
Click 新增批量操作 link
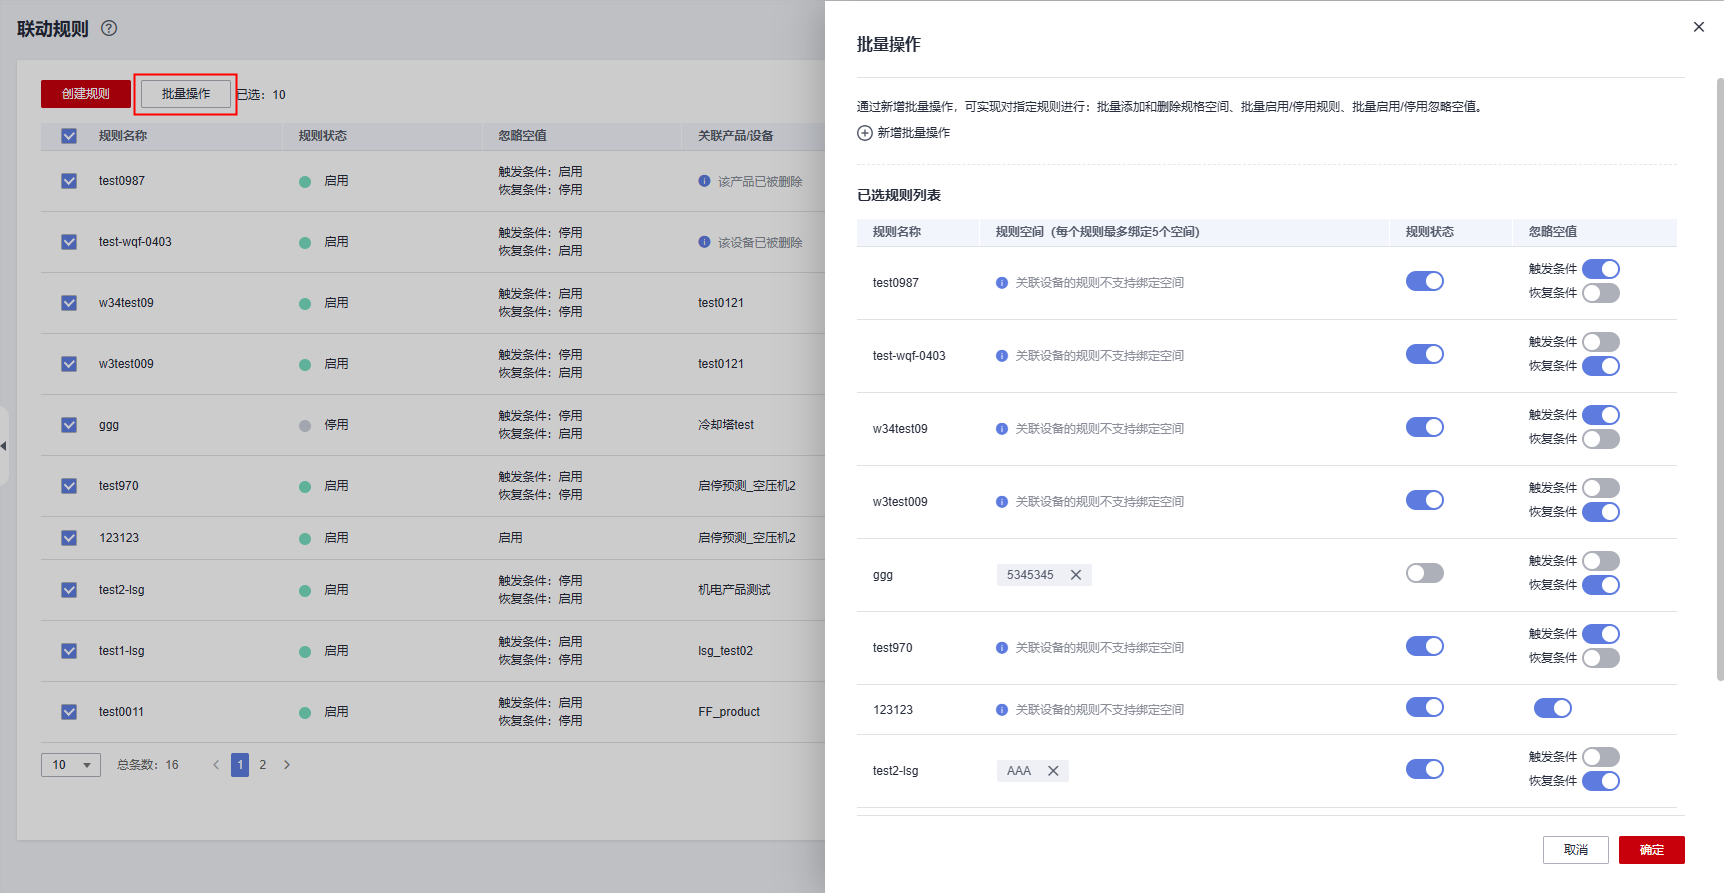point(913,133)
